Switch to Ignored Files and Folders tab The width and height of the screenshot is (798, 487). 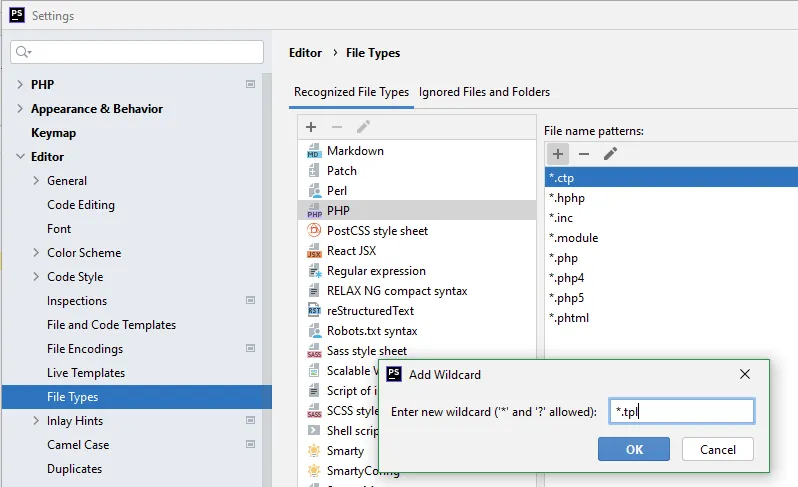point(484,92)
